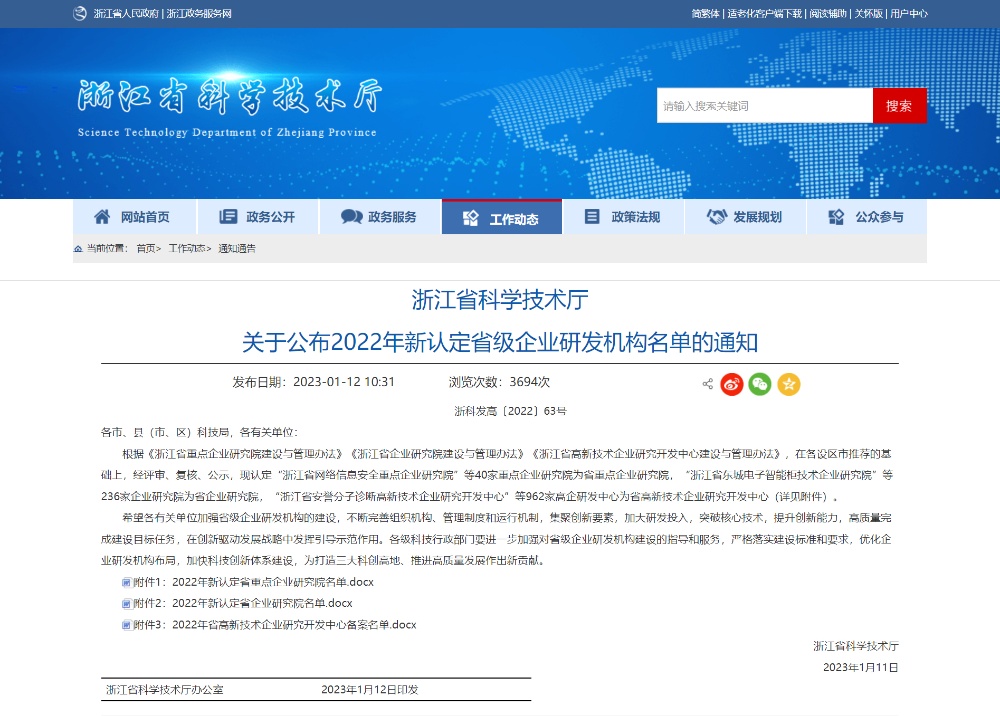
Task: Click the search keyword input field
Action: pyautogui.click(x=764, y=106)
